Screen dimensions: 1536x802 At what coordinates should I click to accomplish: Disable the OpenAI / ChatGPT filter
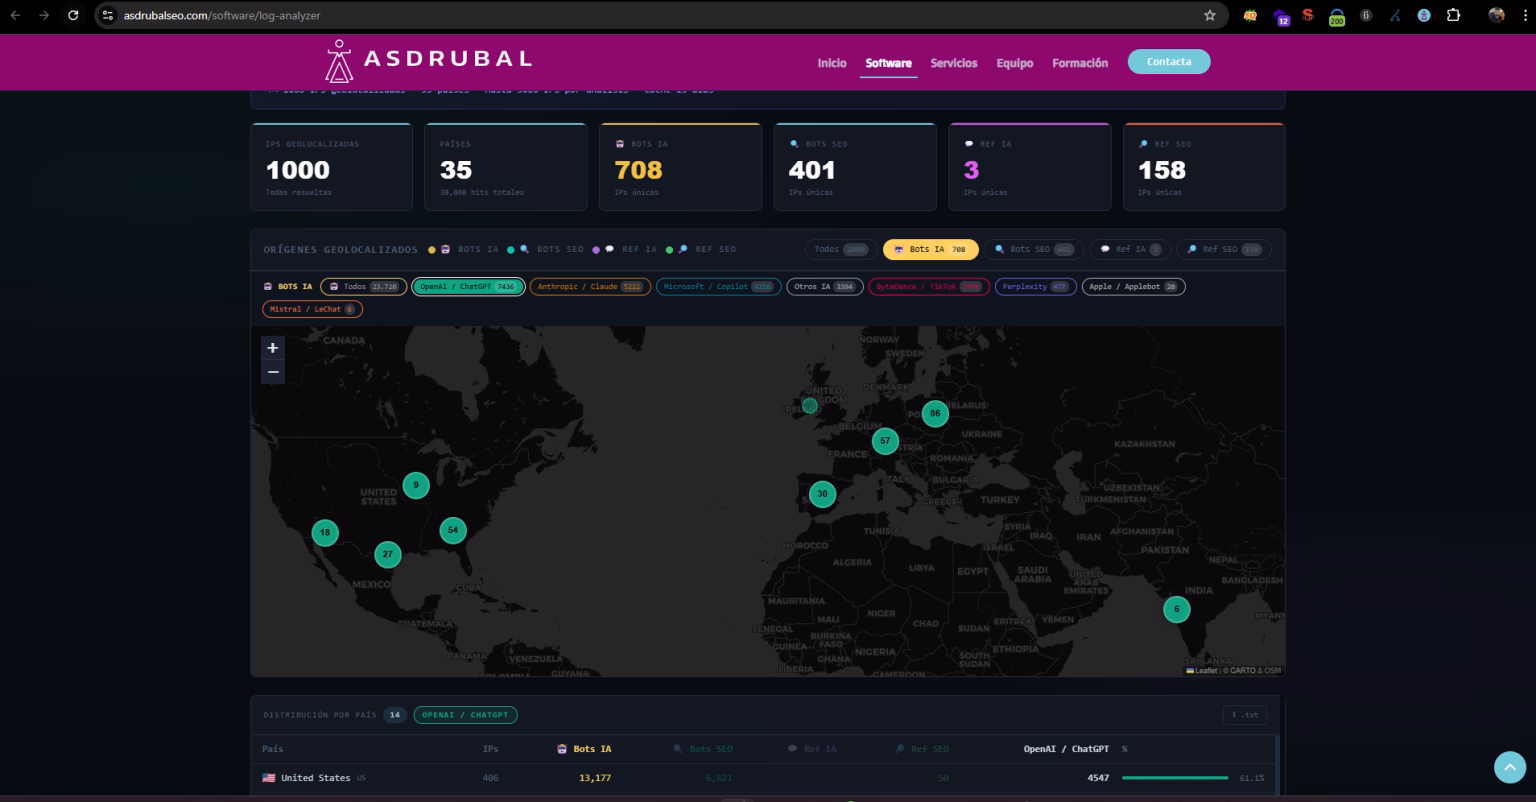[x=468, y=286]
